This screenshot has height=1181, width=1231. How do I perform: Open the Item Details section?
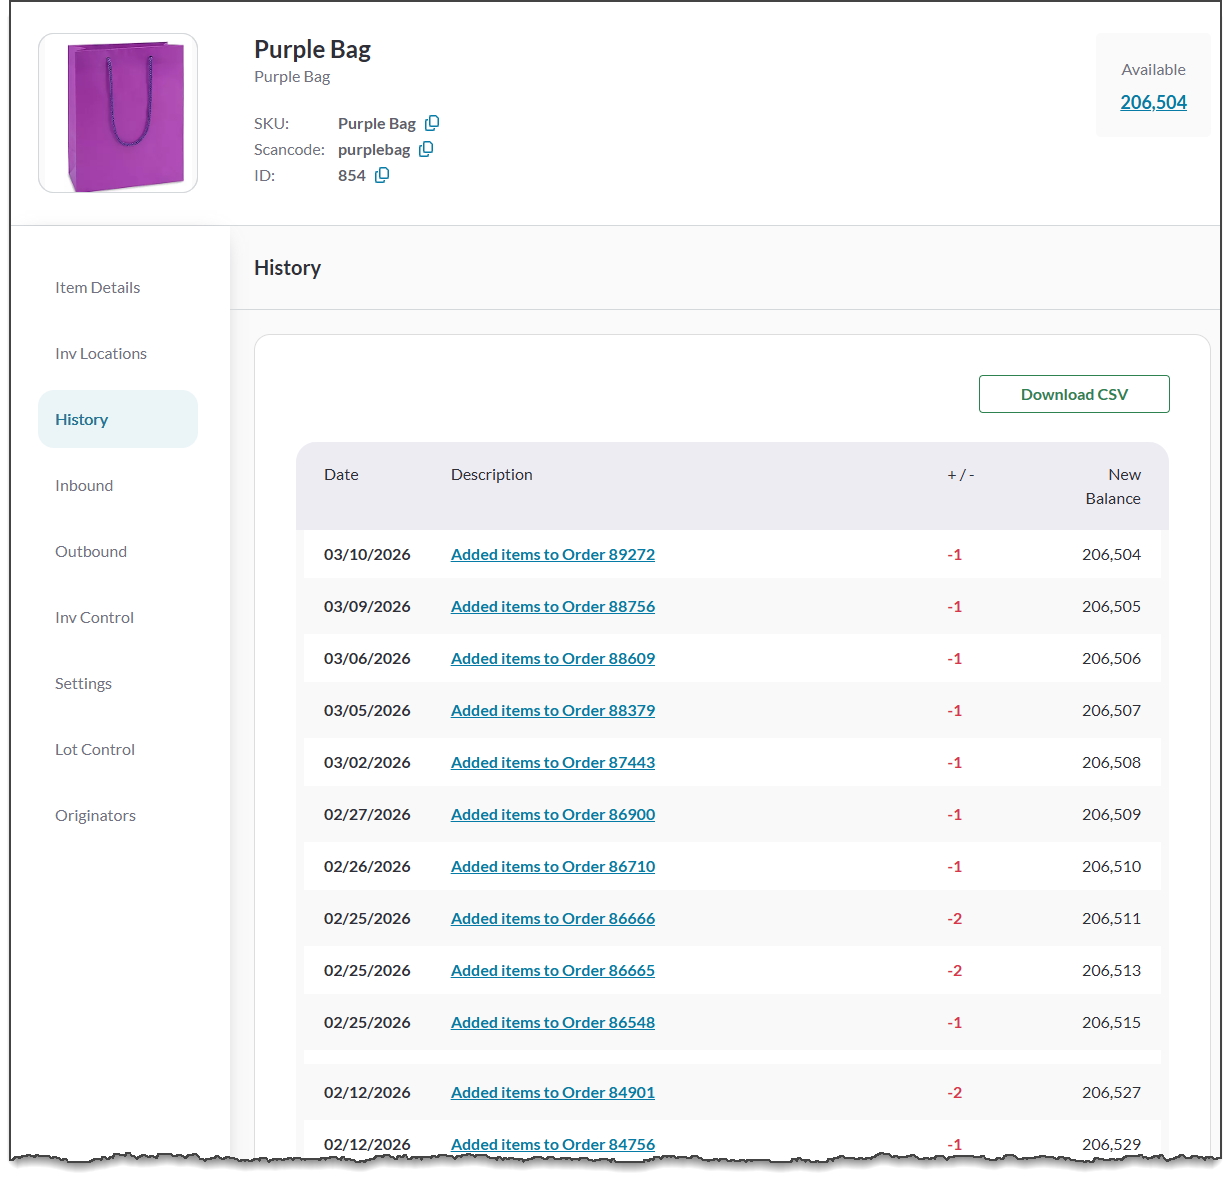[97, 287]
